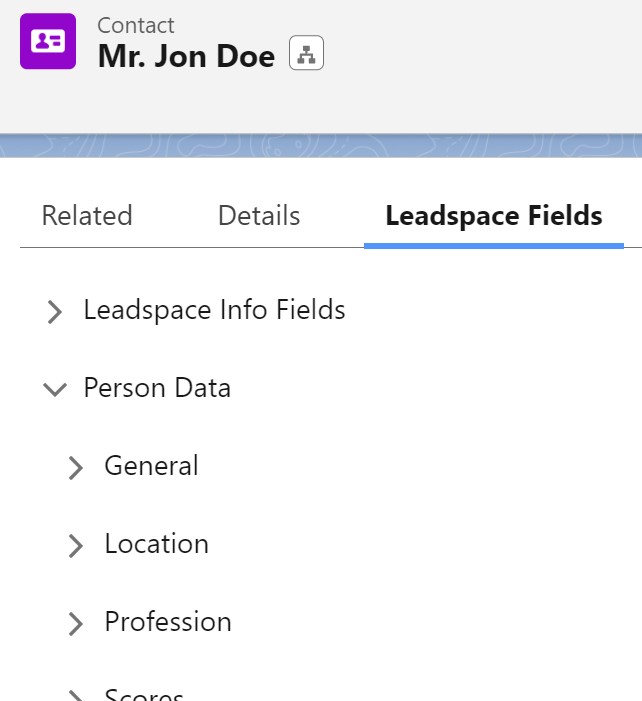Select the General subsection label
The width and height of the screenshot is (642, 701).
tap(152, 465)
